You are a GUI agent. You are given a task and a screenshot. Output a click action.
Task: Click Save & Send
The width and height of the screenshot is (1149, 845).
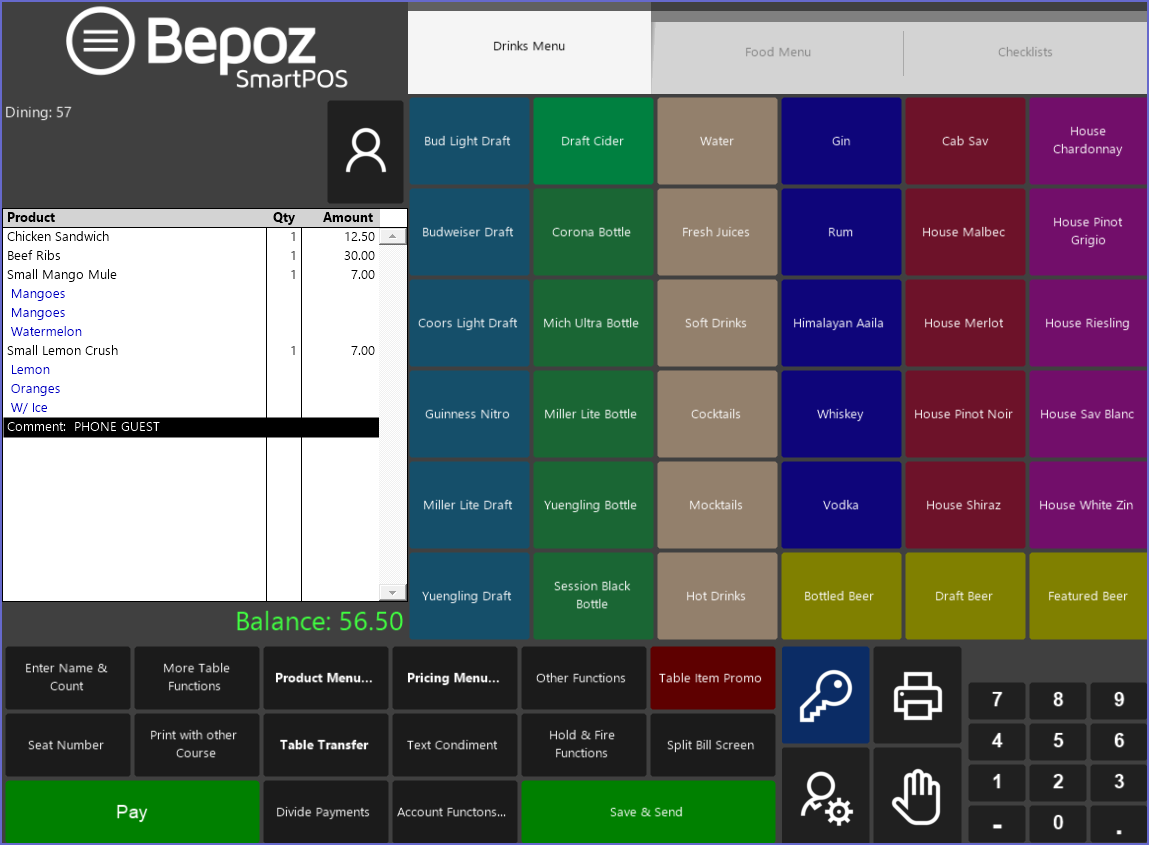click(647, 812)
